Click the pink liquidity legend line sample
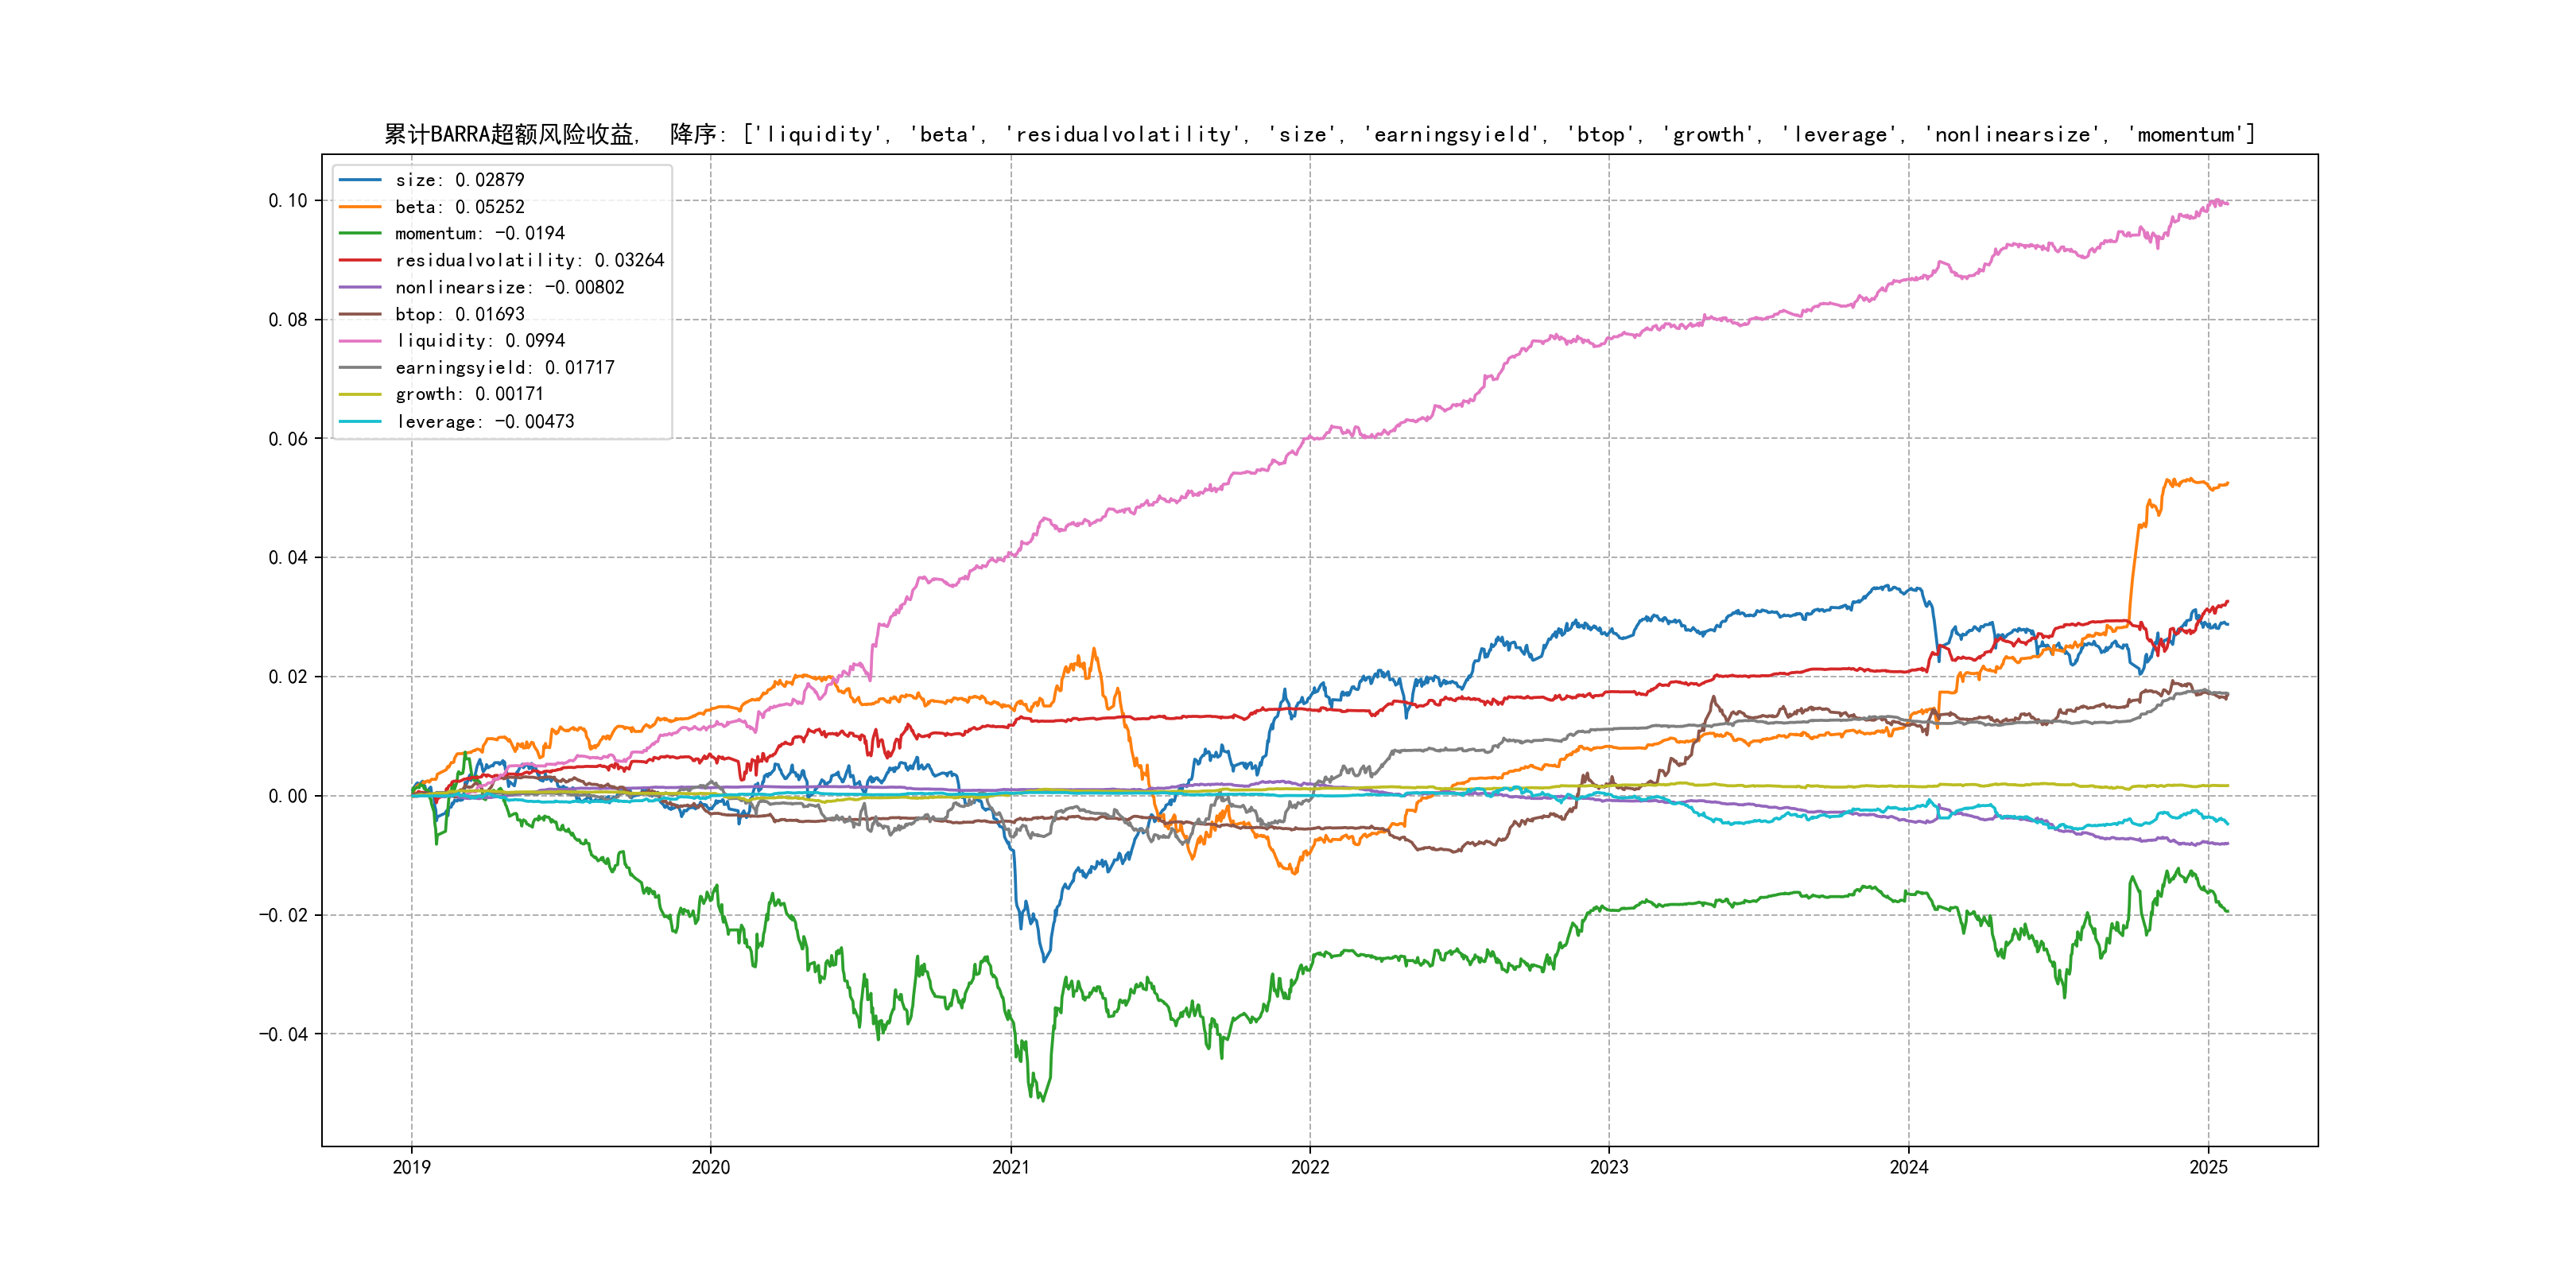Screen dimensions: 2576x1288 (360, 341)
